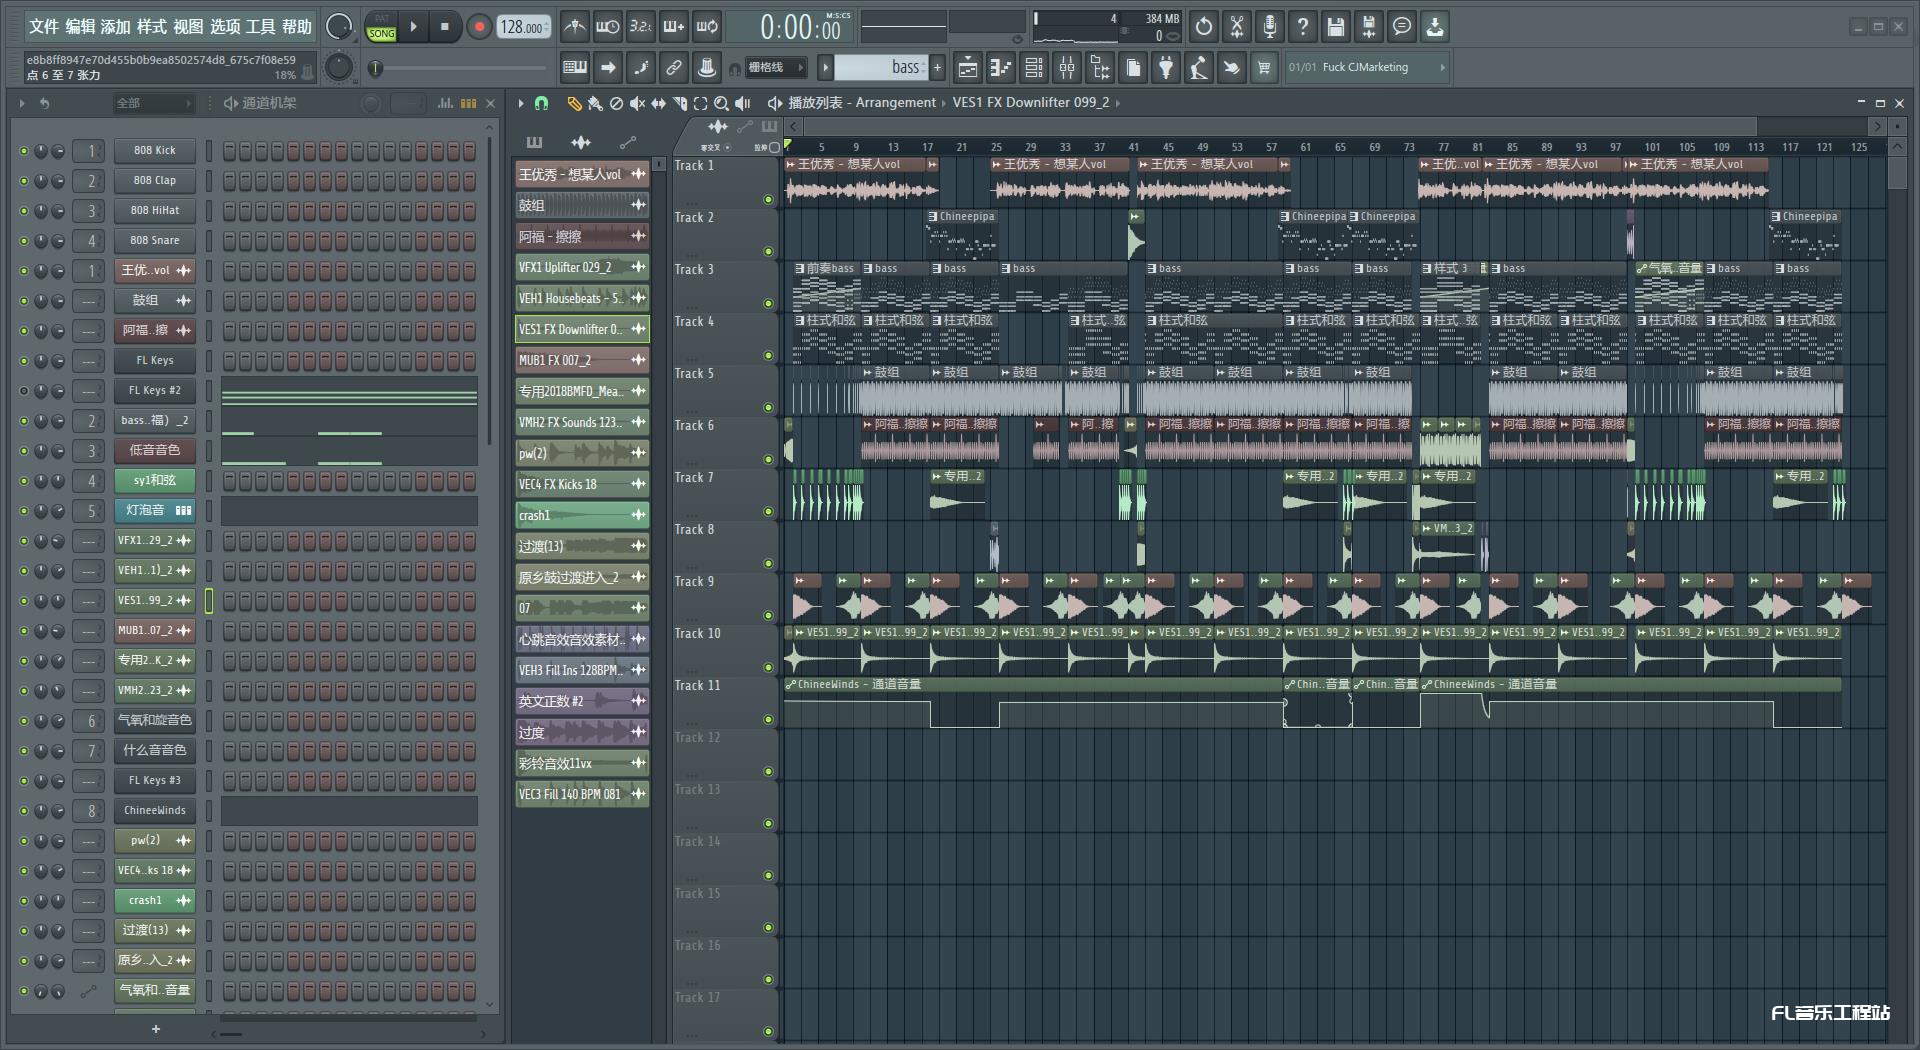This screenshot has width=1920, height=1050.
Task: Close the channel rack panel
Action: (490, 103)
